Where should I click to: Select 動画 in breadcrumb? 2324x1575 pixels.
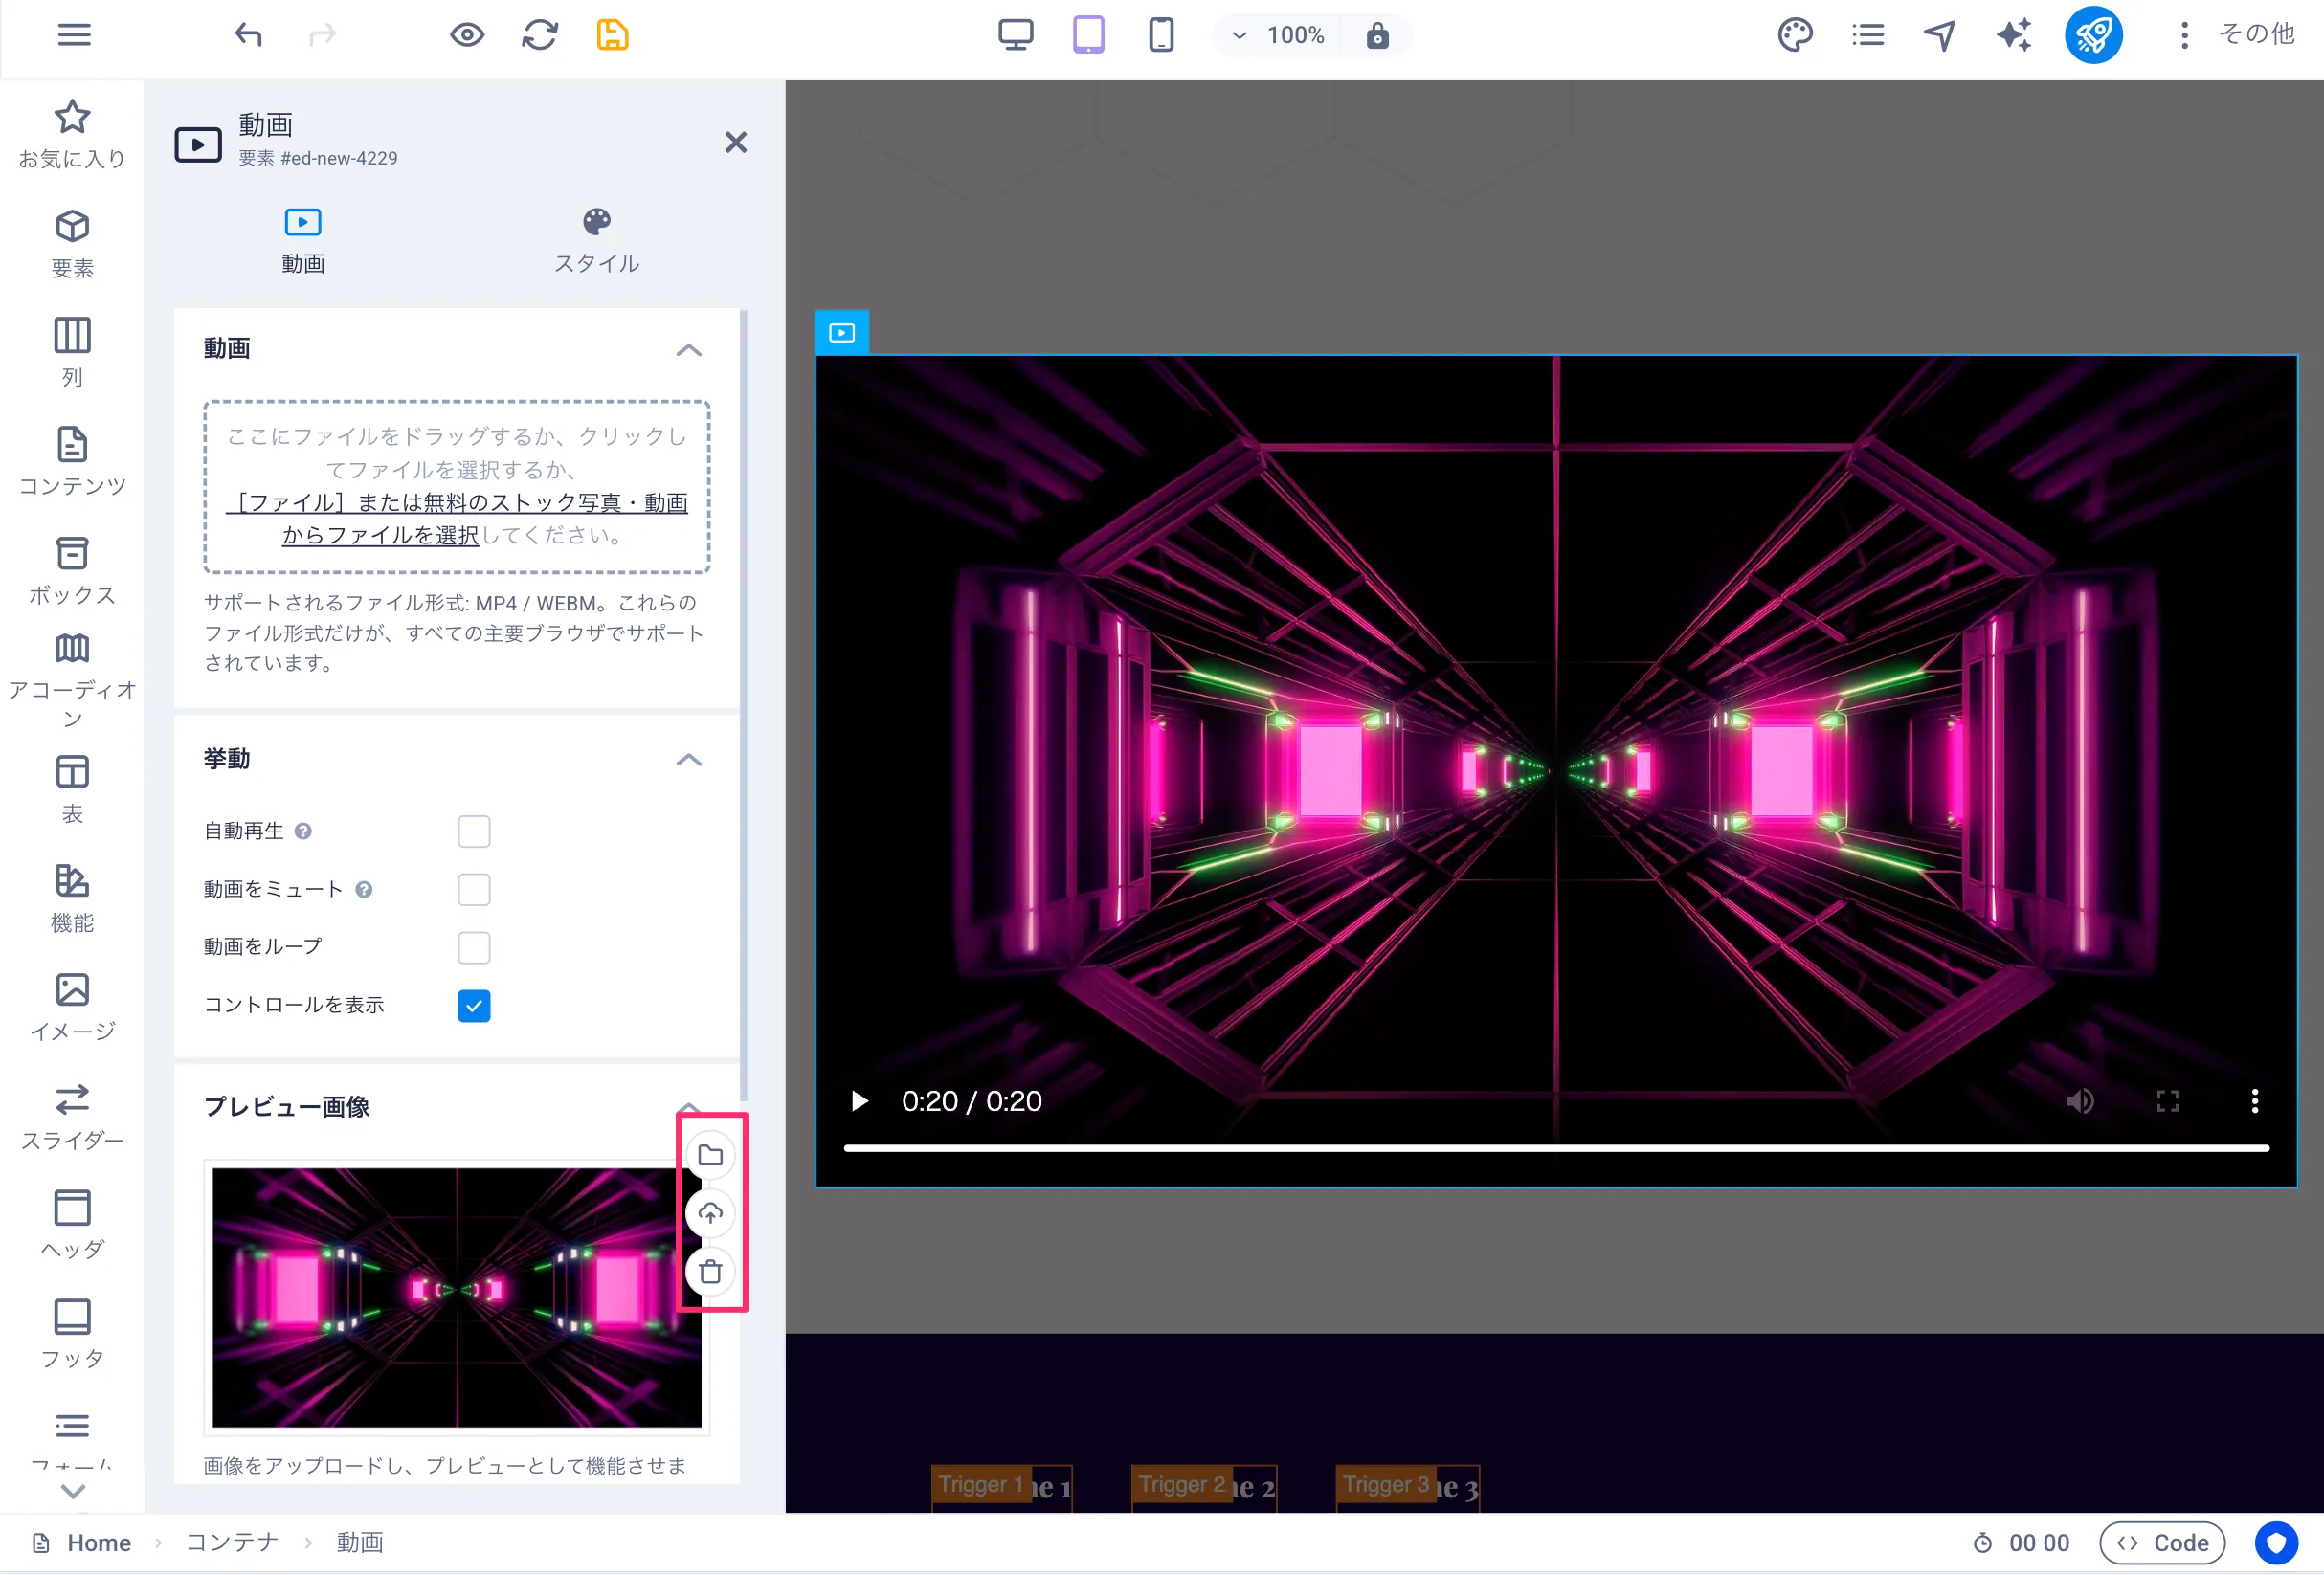click(360, 1542)
